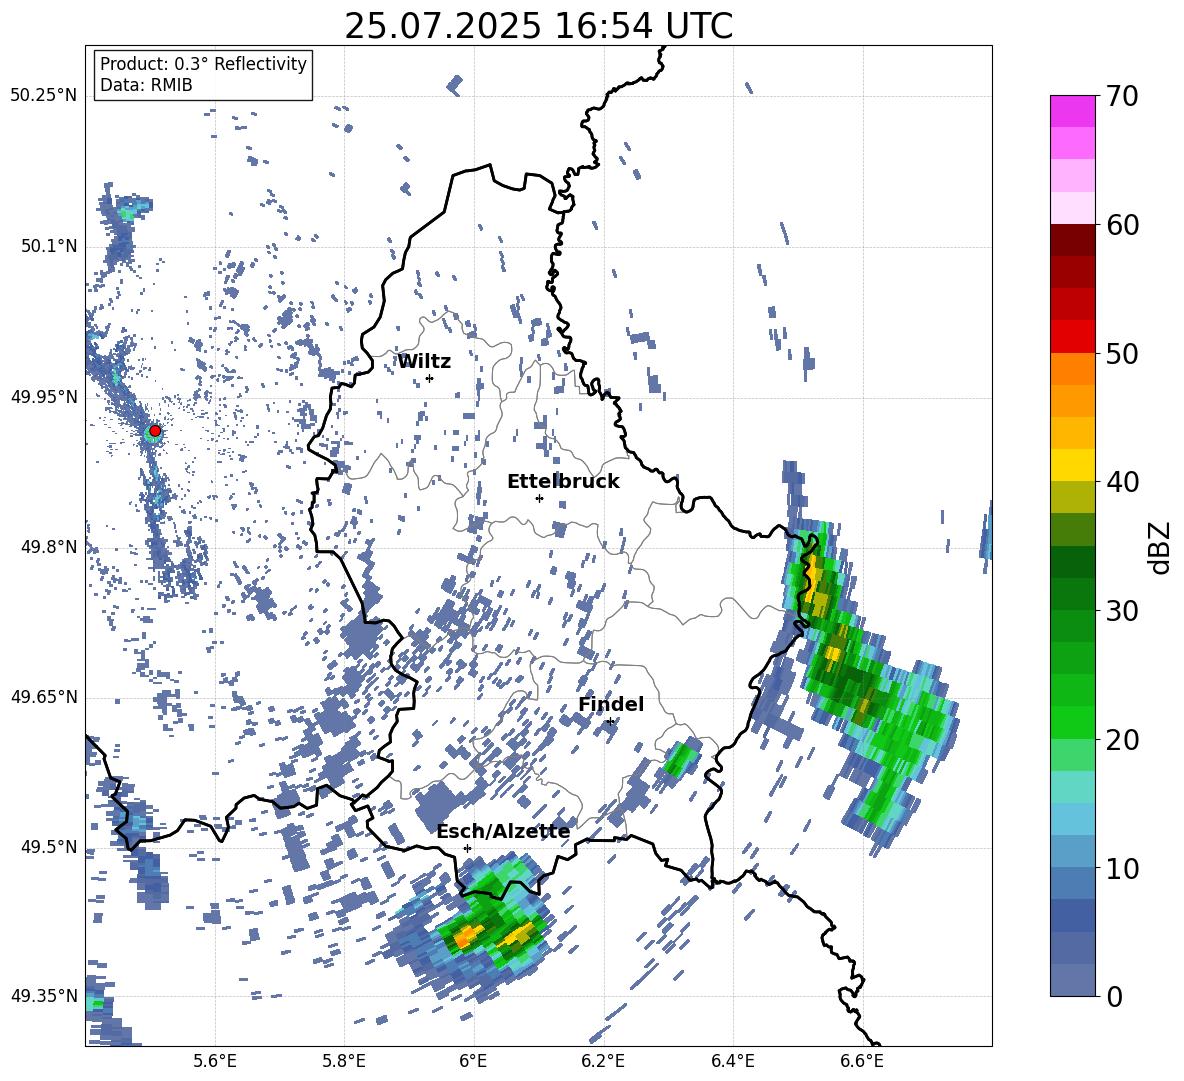Click the 6.2°E longitude label
The height and width of the screenshot is (1081, 1184).
click(x=603, y=1061)
